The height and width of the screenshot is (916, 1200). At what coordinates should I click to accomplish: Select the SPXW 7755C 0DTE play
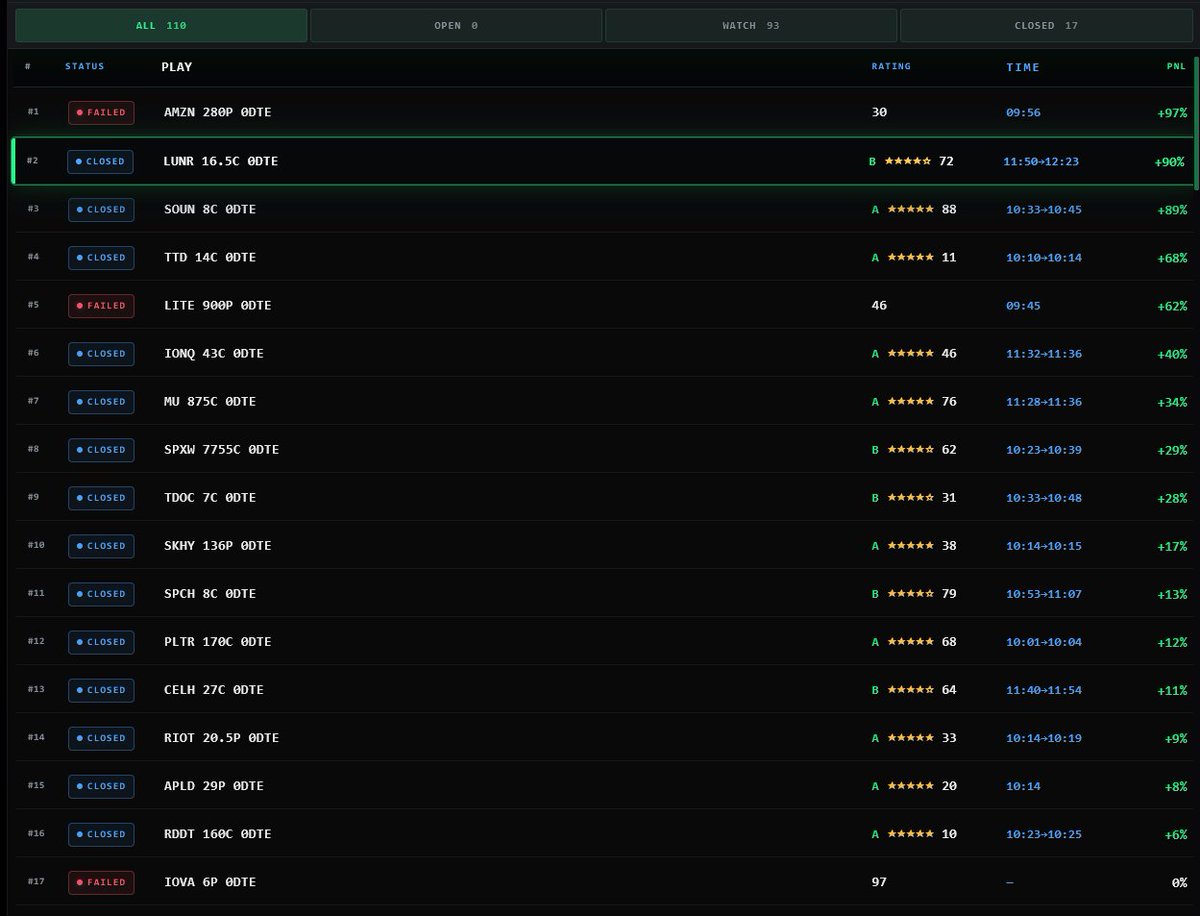point(221,449)
